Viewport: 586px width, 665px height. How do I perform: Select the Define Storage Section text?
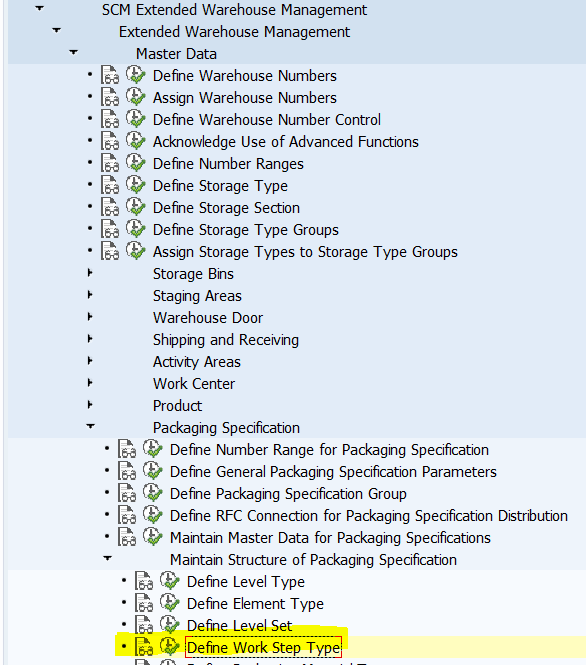[x=226, y=208]
